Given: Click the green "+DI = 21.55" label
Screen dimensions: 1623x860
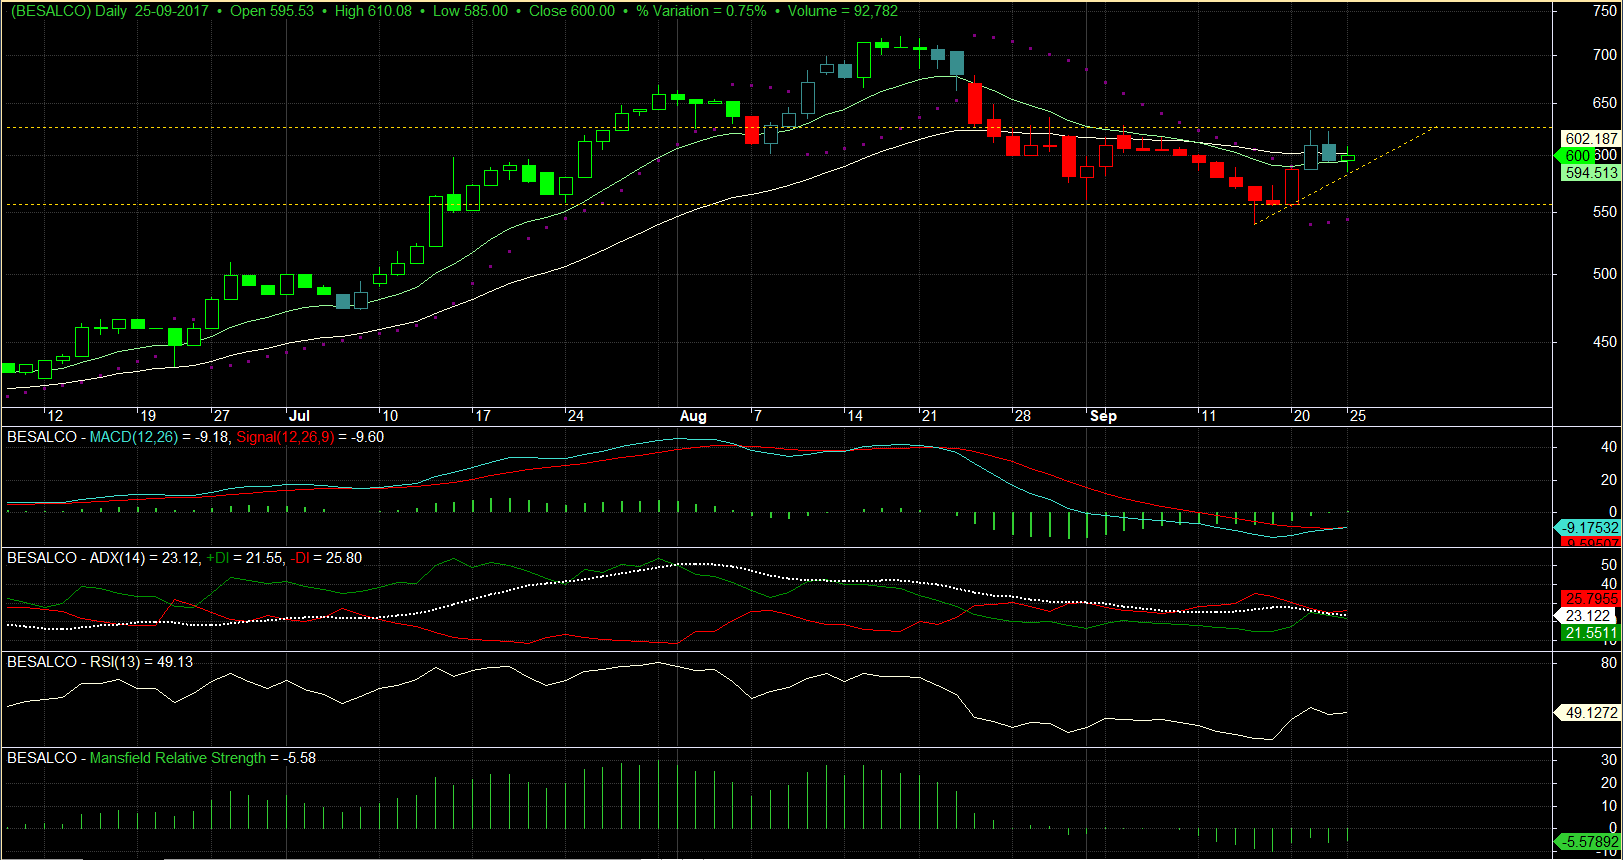Looking at the screenshot, I should pos(245,558).
